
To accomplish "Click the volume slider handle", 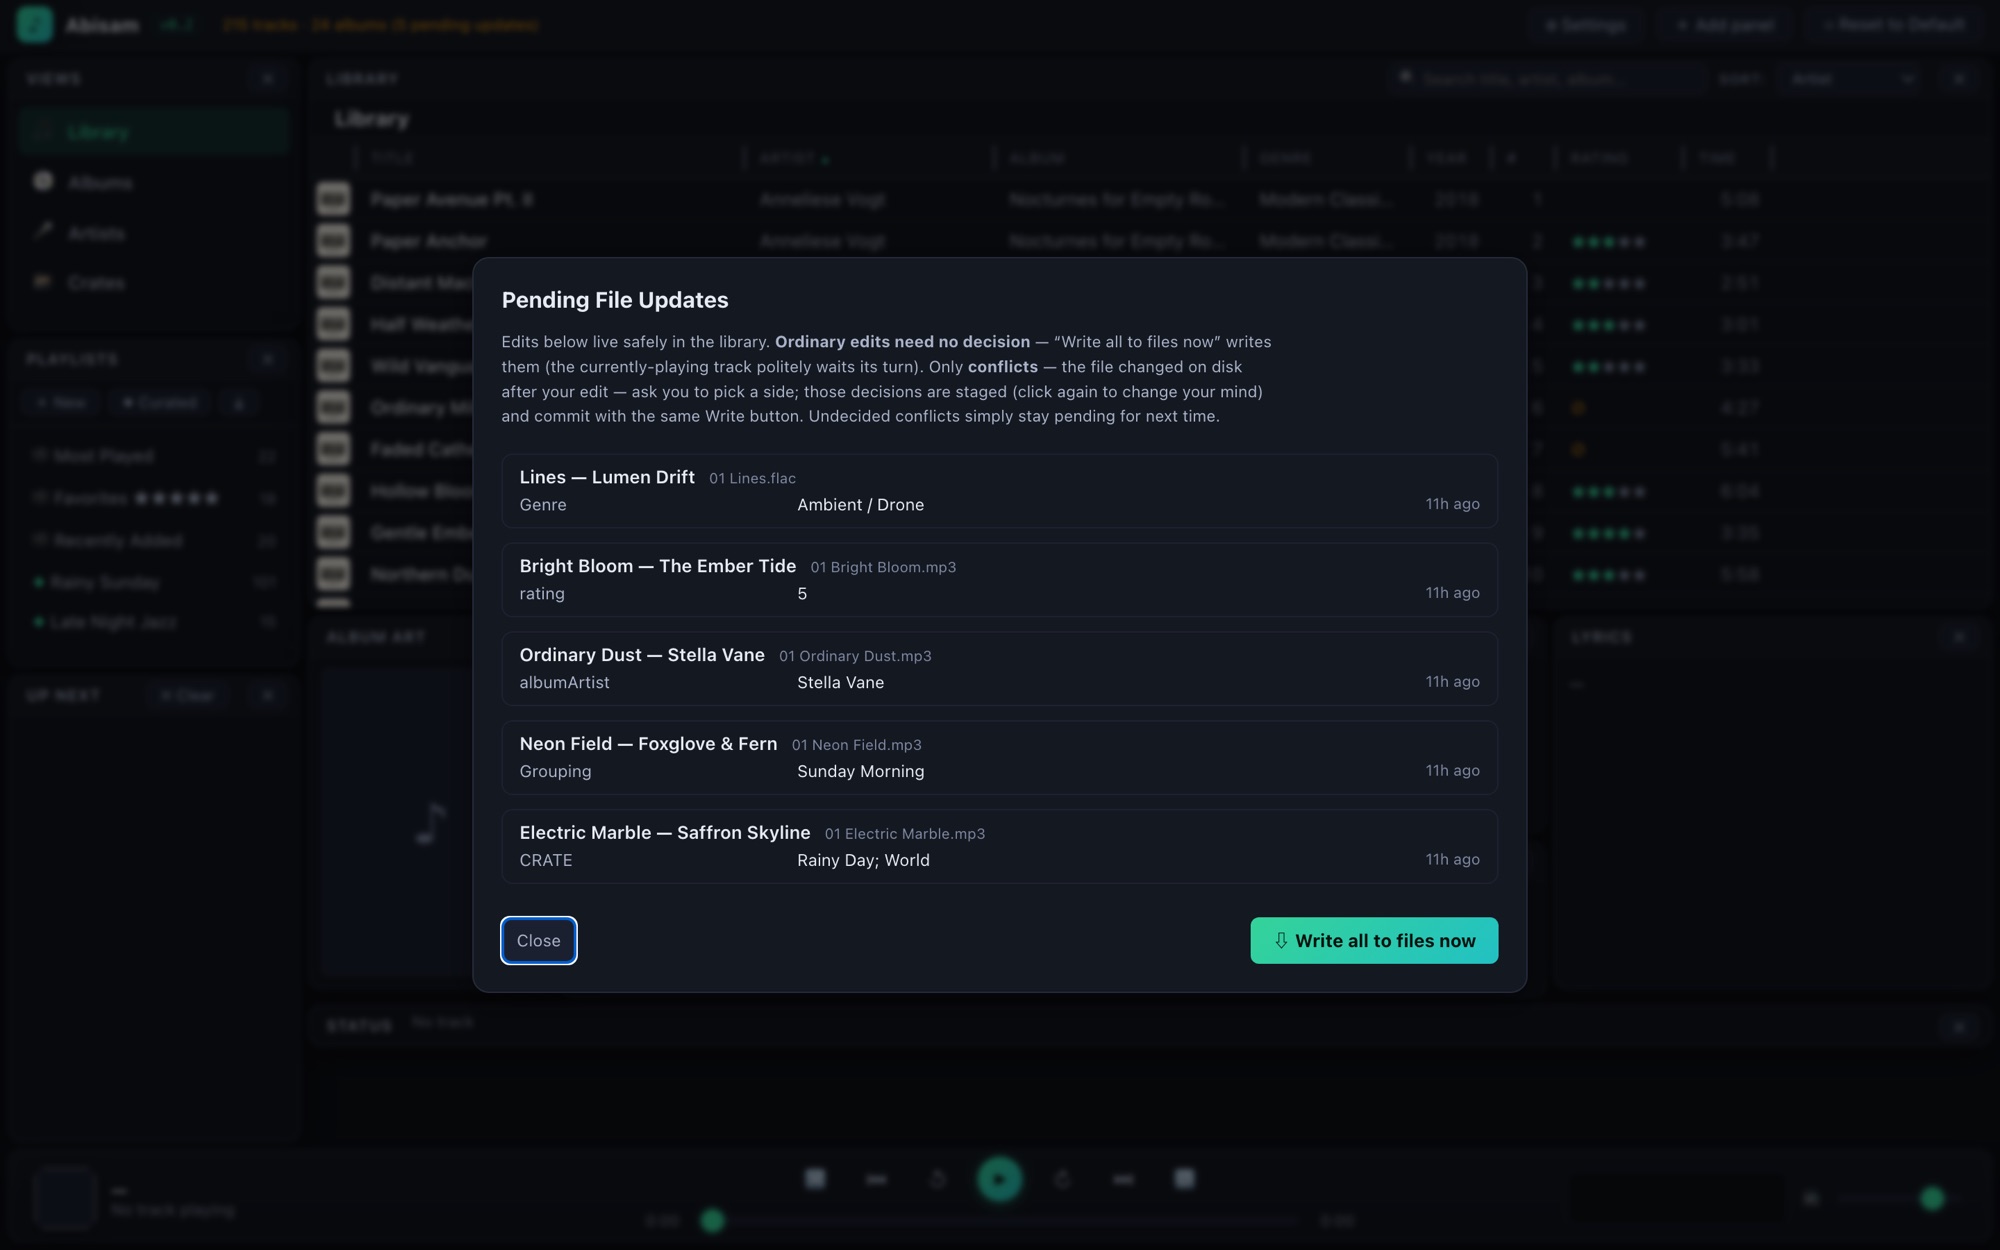I will pyautogui.click(x=1932, y=1198).
